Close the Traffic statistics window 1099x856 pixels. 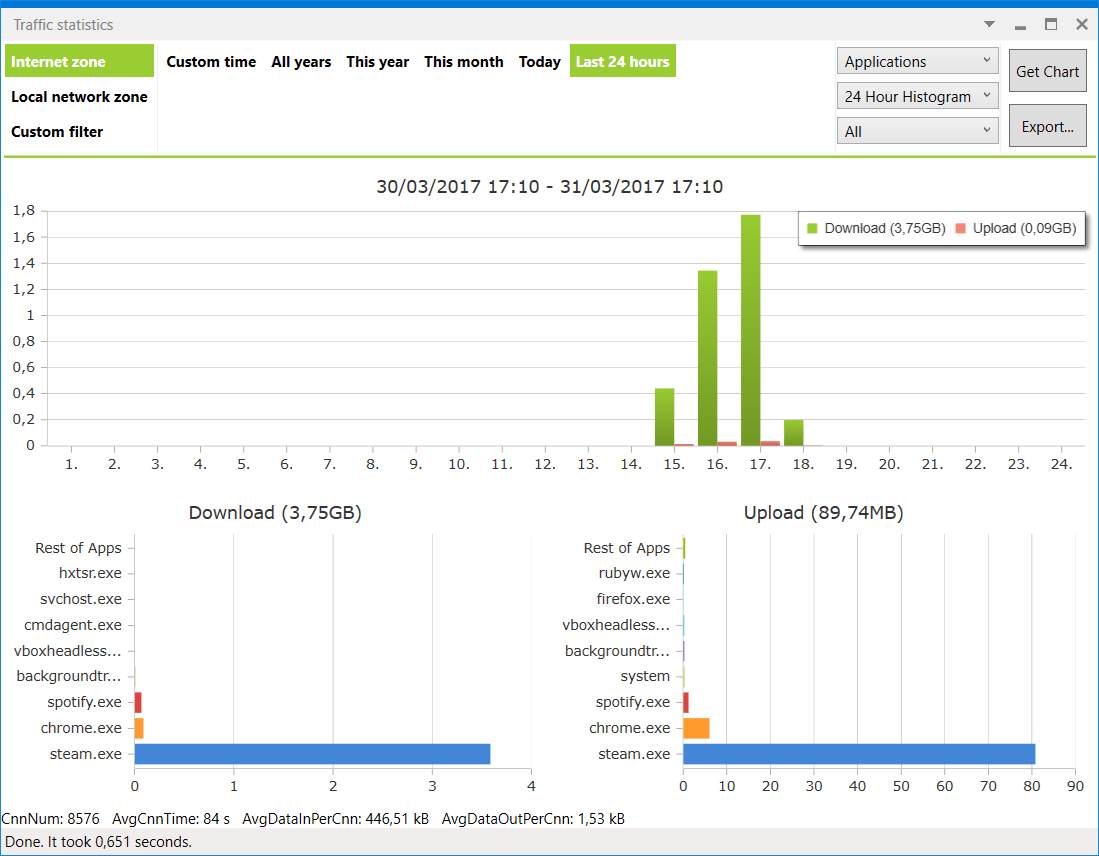click(x=1081, y=25)
